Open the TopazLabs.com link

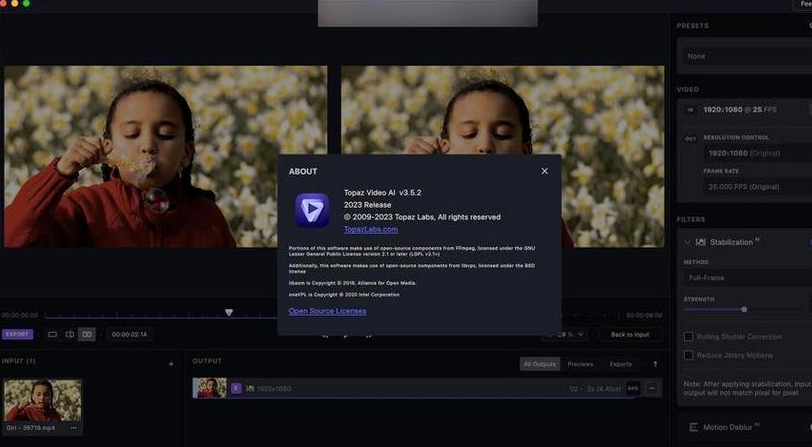[x=371, y=229]
